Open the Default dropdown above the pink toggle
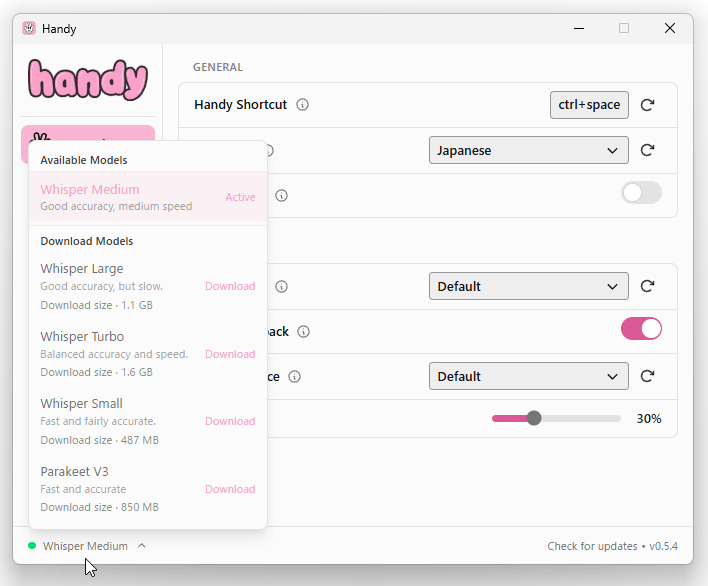This screenshot has width=708, height=586. 528,286
